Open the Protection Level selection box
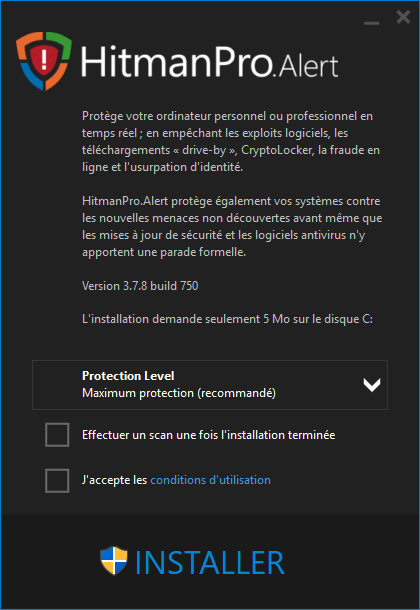Image resolution: width=420 pixels, height=610 pixels. click(x=210, y=385)
